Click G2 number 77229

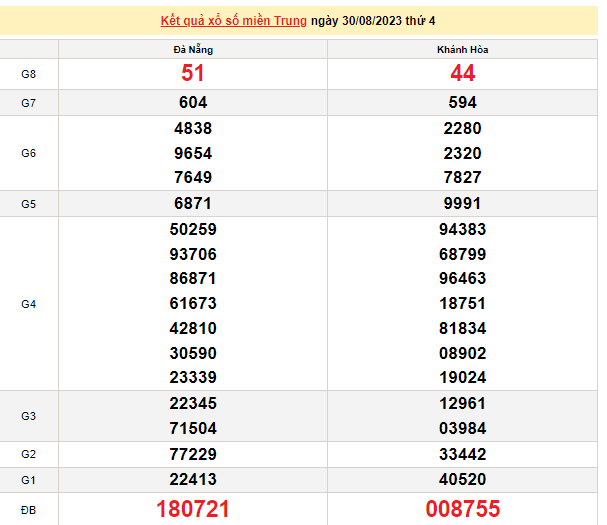click(193, 454)
